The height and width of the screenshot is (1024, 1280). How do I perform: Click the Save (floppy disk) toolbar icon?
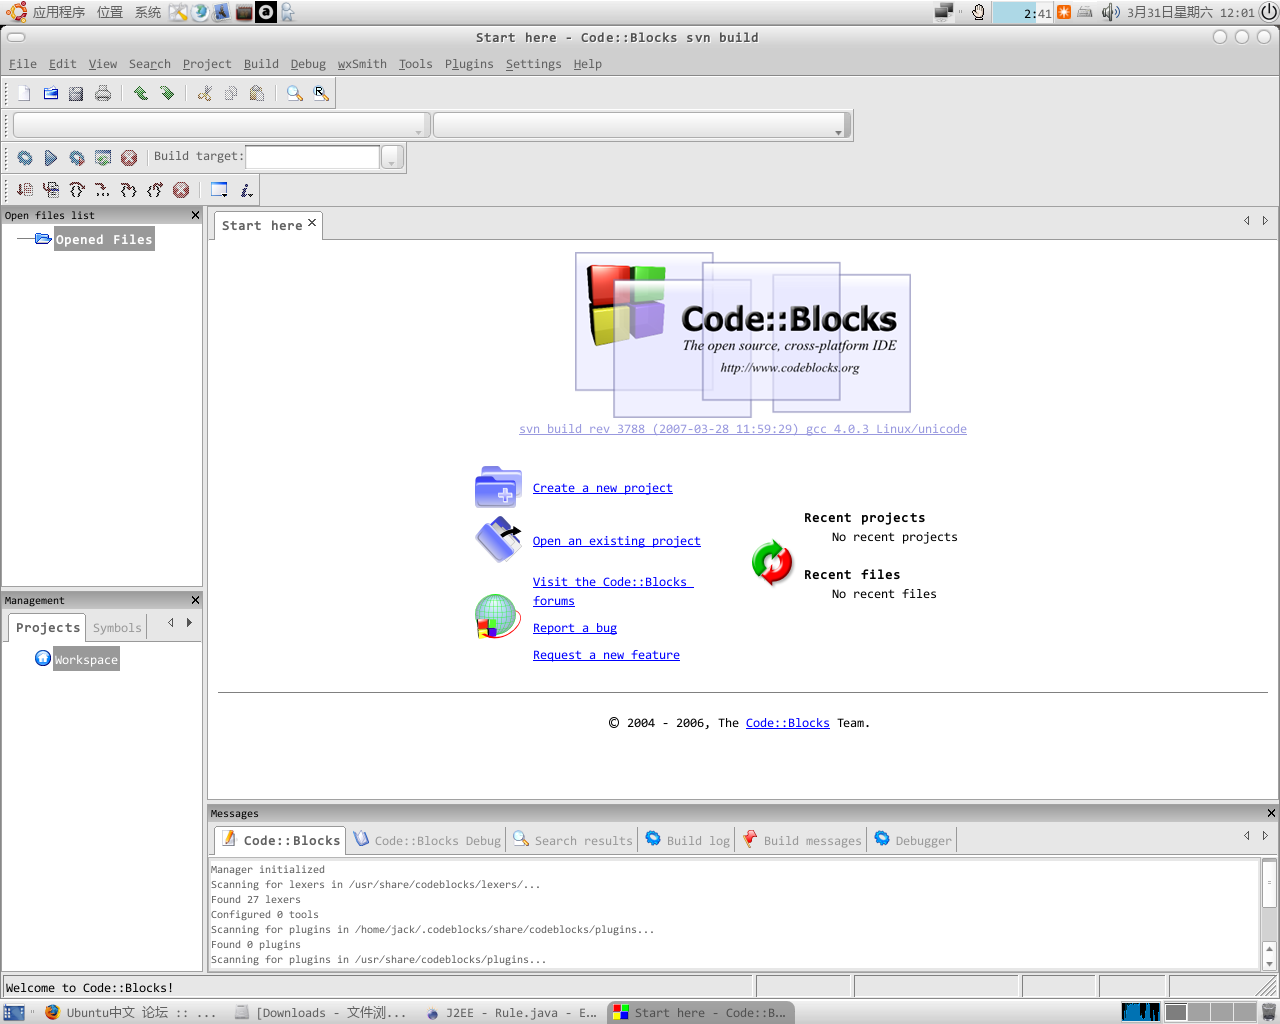coord(76,93)
